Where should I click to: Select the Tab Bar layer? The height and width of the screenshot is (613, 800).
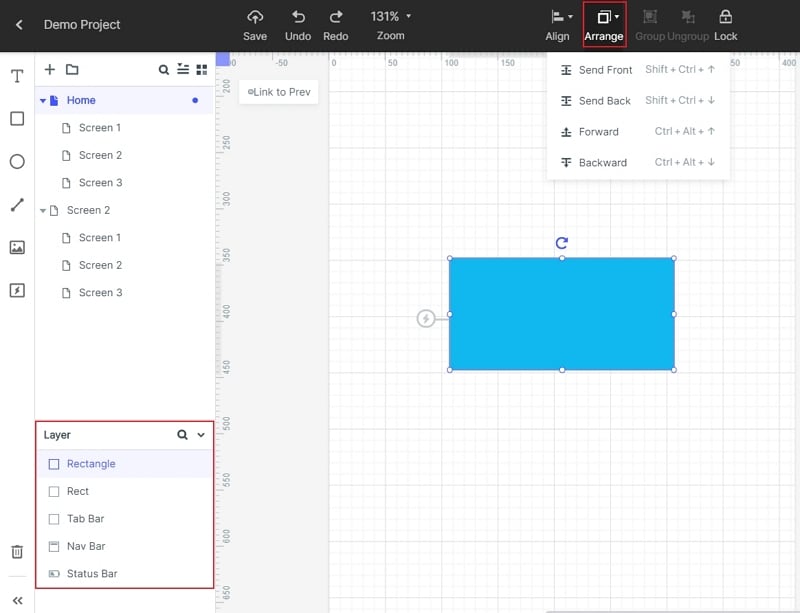(x=124, y=519)
